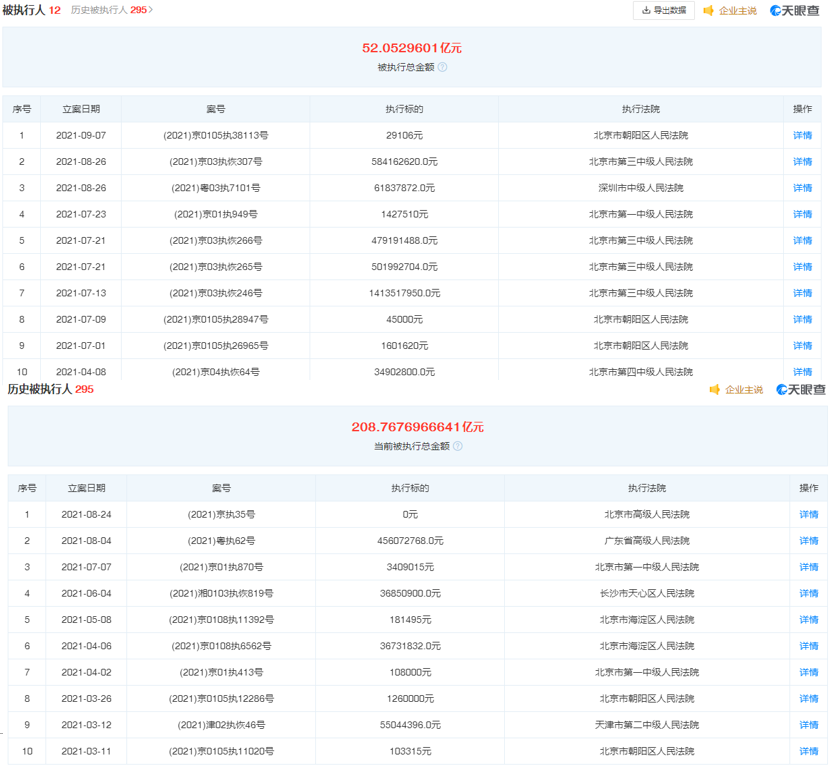Click the lower 企业主说 speaker icon

click(715, 389)
